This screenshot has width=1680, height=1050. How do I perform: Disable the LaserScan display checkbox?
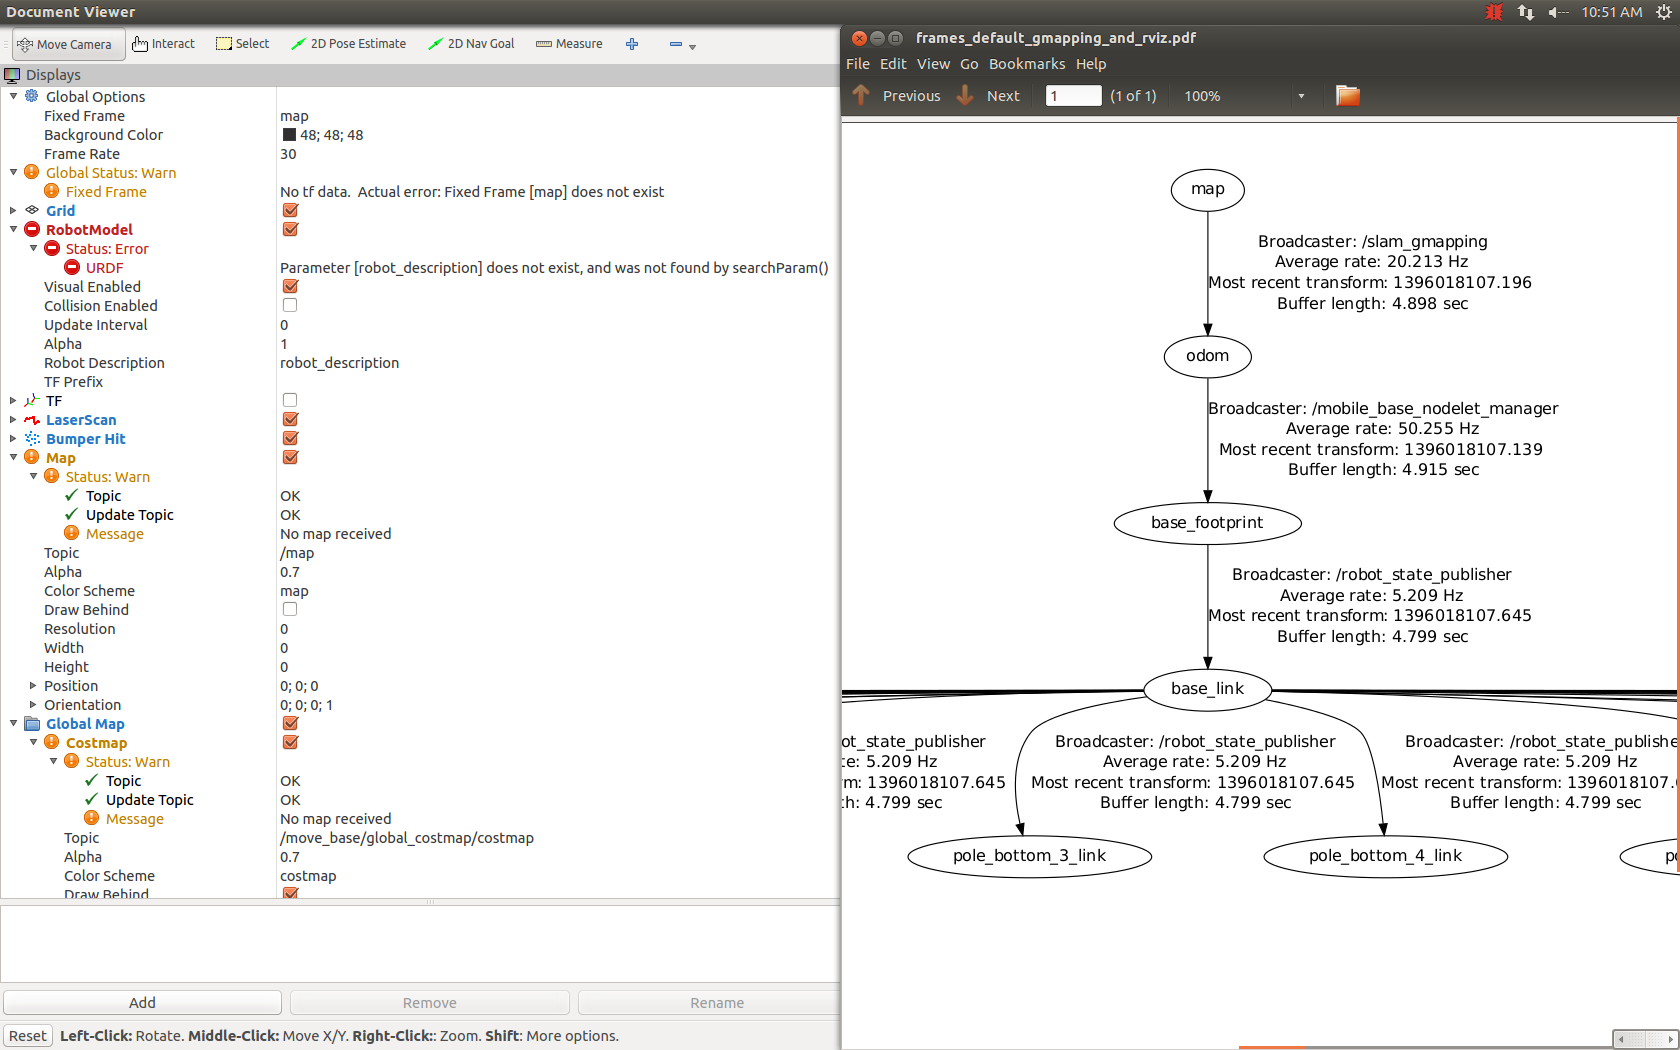290,419
